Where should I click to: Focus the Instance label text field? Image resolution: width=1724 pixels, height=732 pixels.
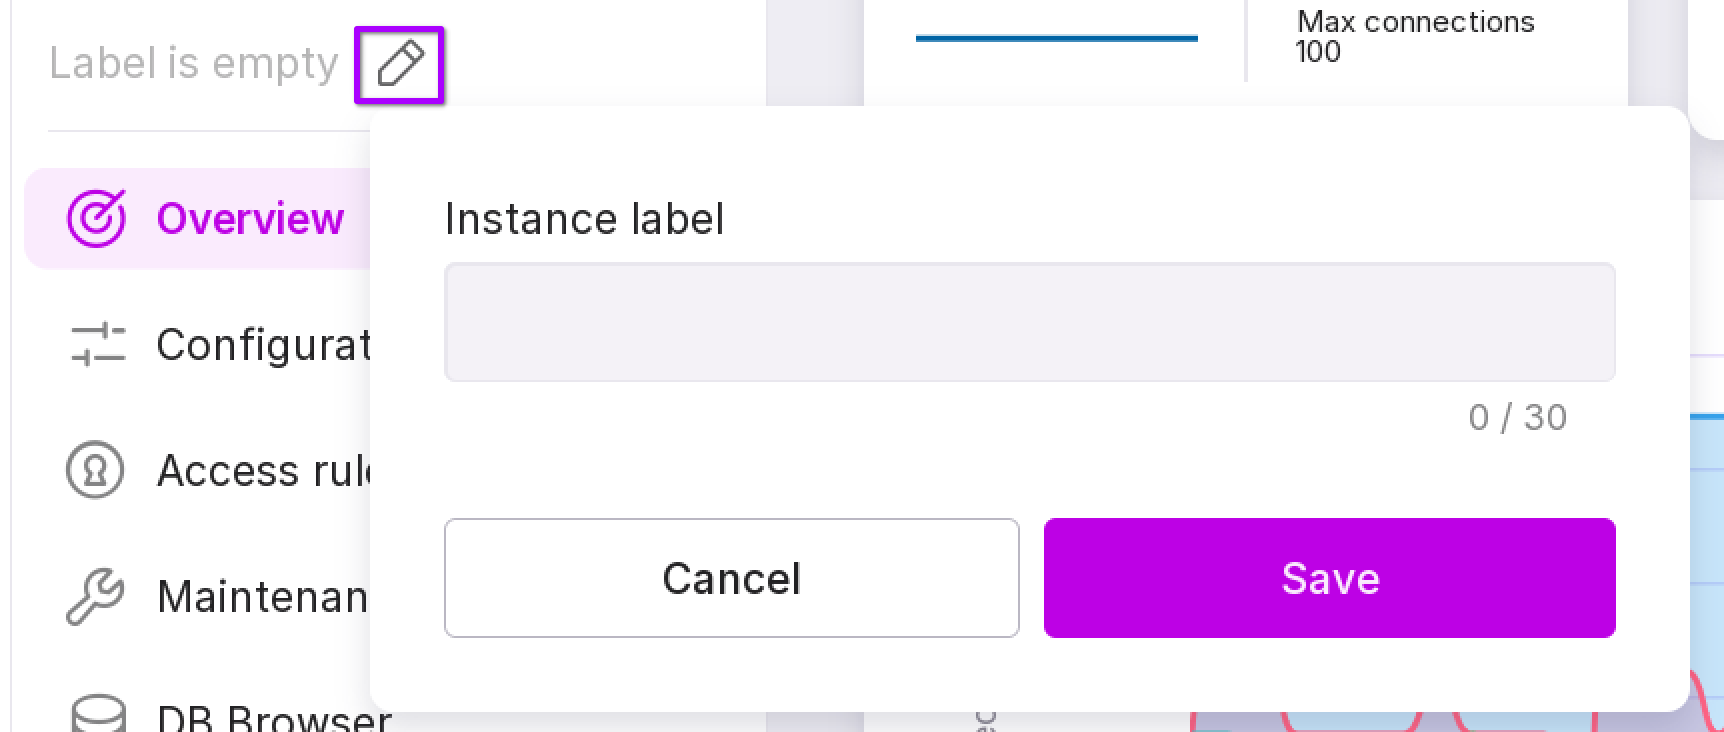(1029, 322)
